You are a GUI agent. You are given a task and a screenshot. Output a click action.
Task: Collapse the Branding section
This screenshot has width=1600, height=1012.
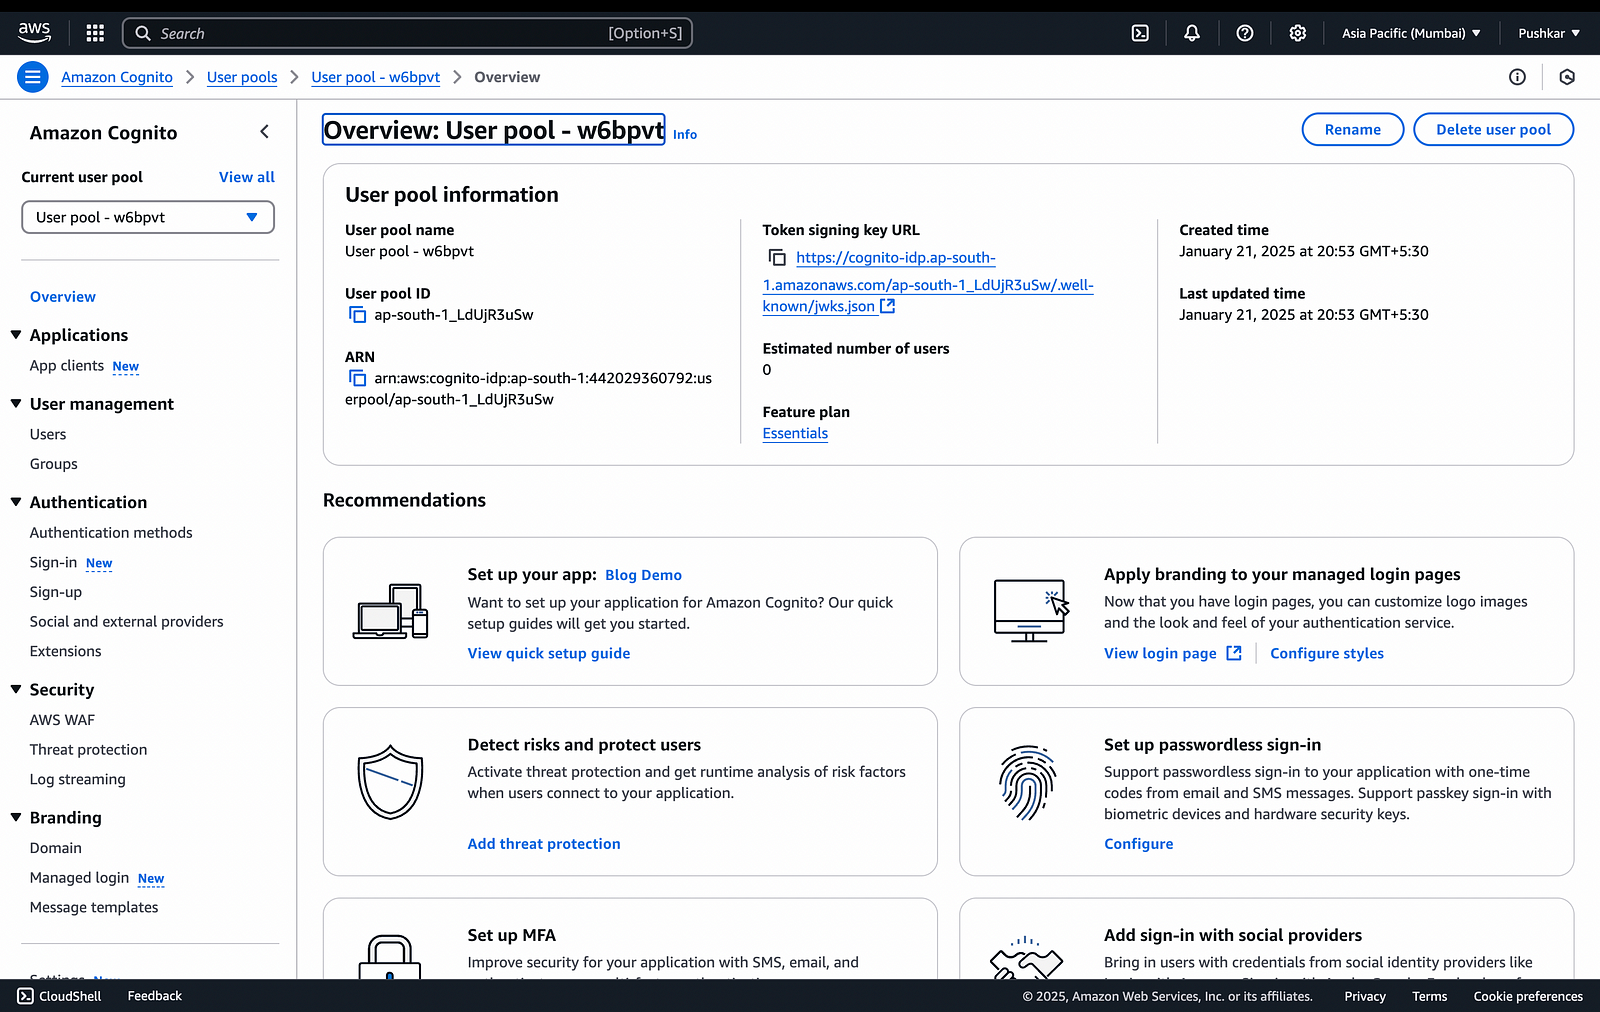click(x=16, y=818)
